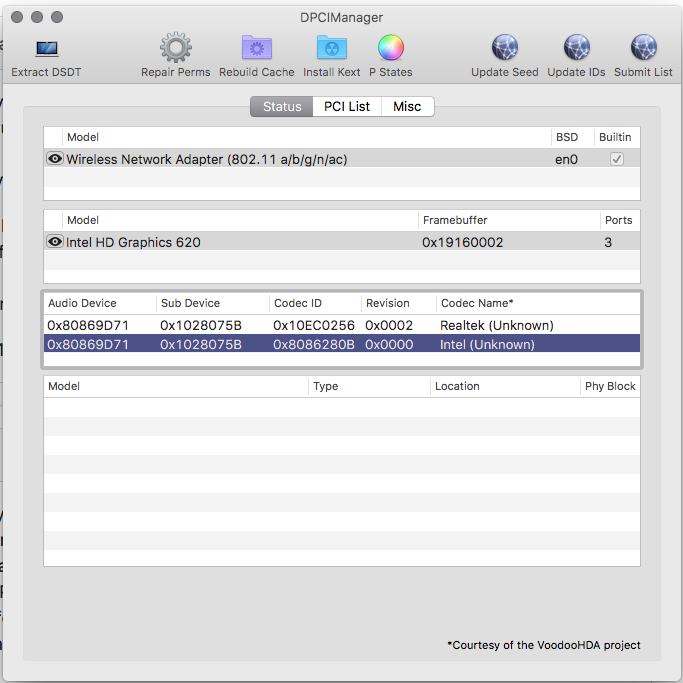Click Ports value 3 for Intel HD Graphics
Screen dimensions: 683x683
608,242
